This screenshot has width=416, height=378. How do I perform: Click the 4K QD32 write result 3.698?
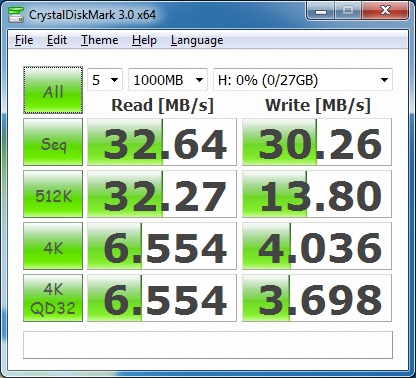(x=317, y=298)
